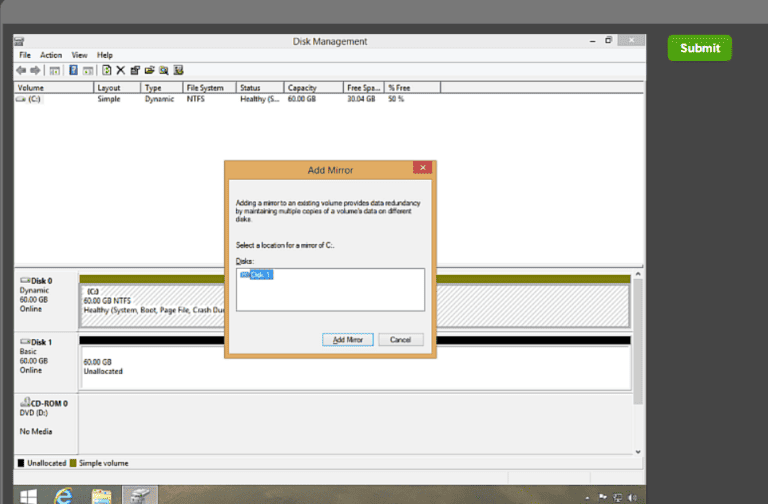Click the Back arrow toolbar icon
Screen dimensions: 768x504
[x=22, y=70]
